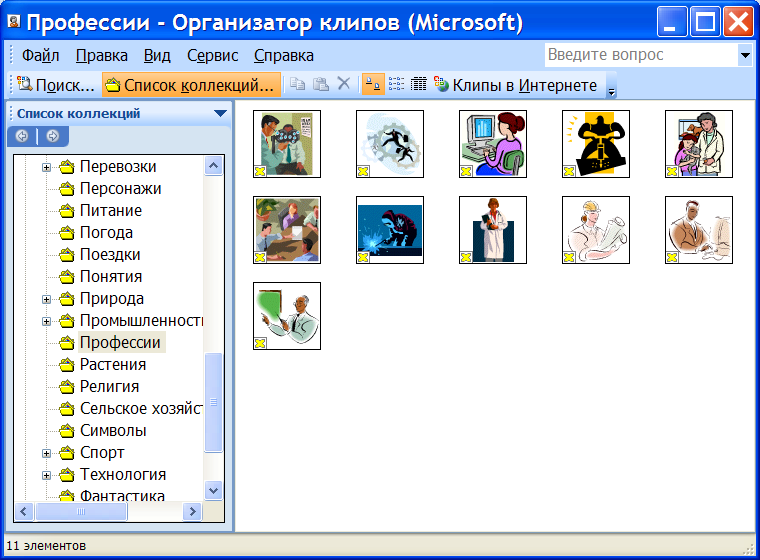The image size is (760, 560).
Task: Select the Персонажи collection
Action: click(120, 189)
